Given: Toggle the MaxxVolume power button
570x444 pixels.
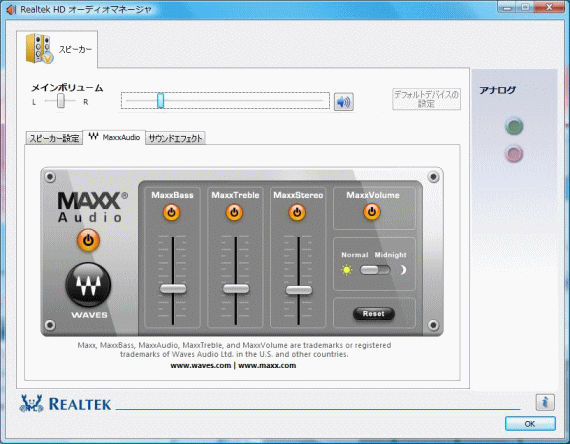Looking at the screenshot, I should coord(372,211).
